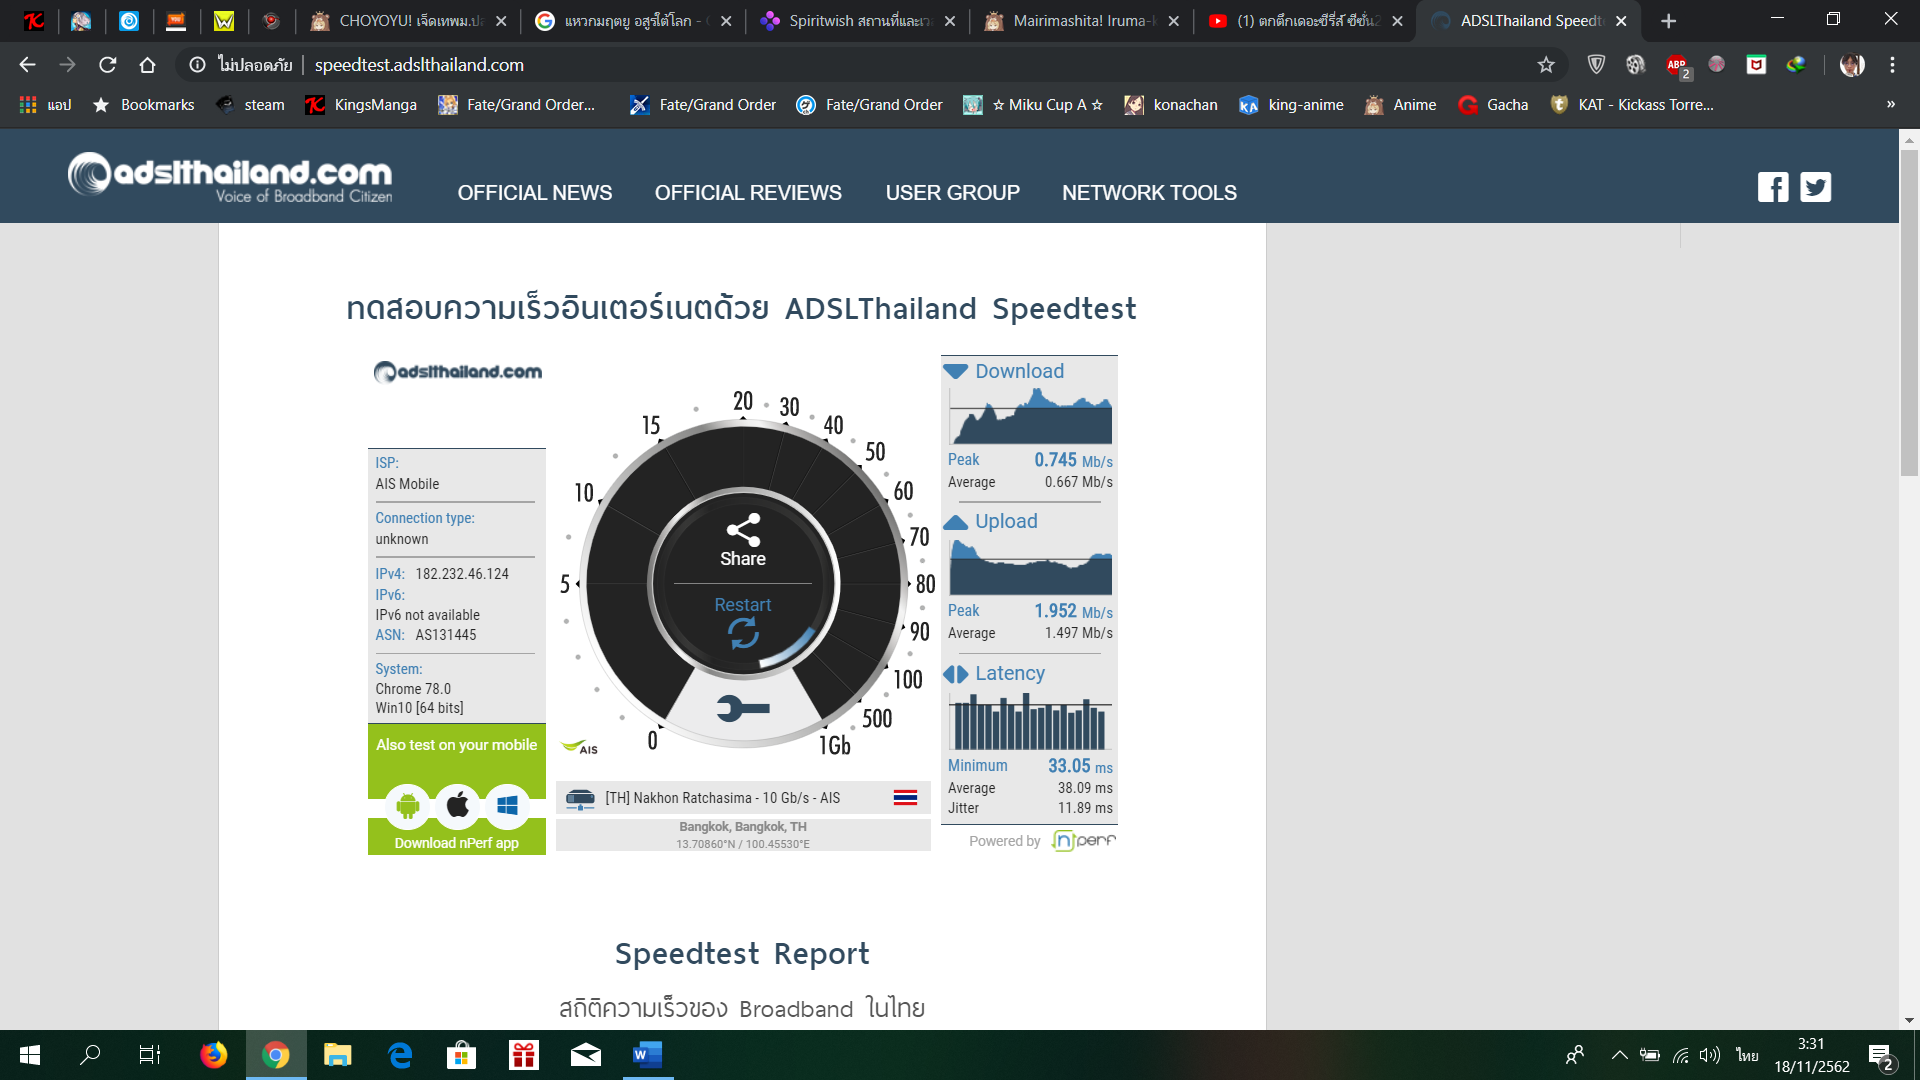The image size is (1920, 1080).
Task: Open OFFICIAL REVIEWS menu
Action: point(748,192)
